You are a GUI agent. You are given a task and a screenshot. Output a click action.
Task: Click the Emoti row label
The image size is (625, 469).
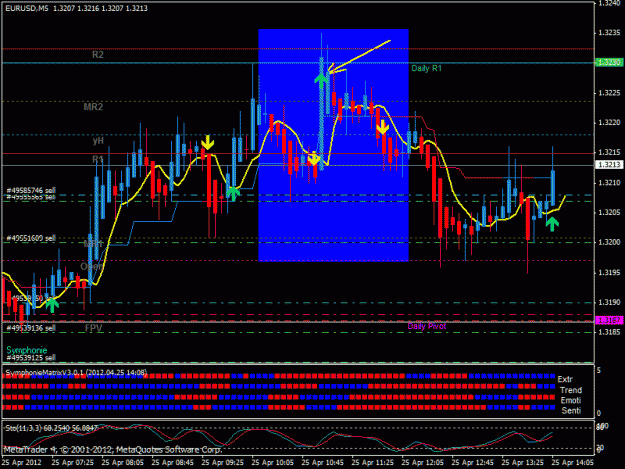571,400
